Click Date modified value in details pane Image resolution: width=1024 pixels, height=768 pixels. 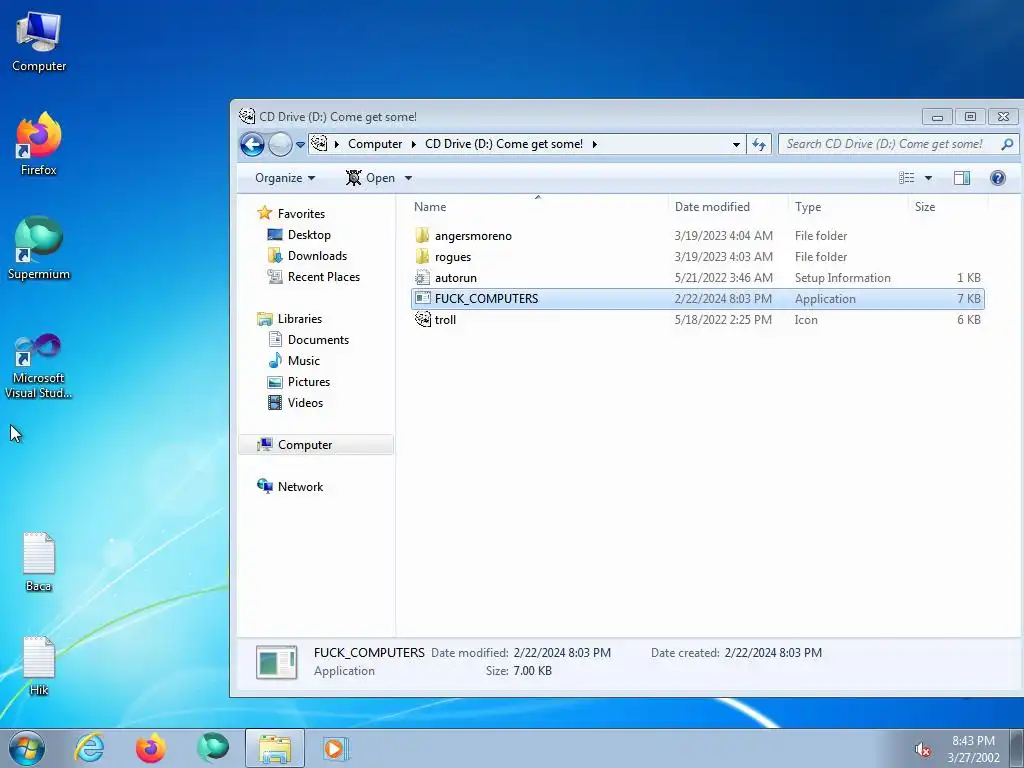[562, 652]
